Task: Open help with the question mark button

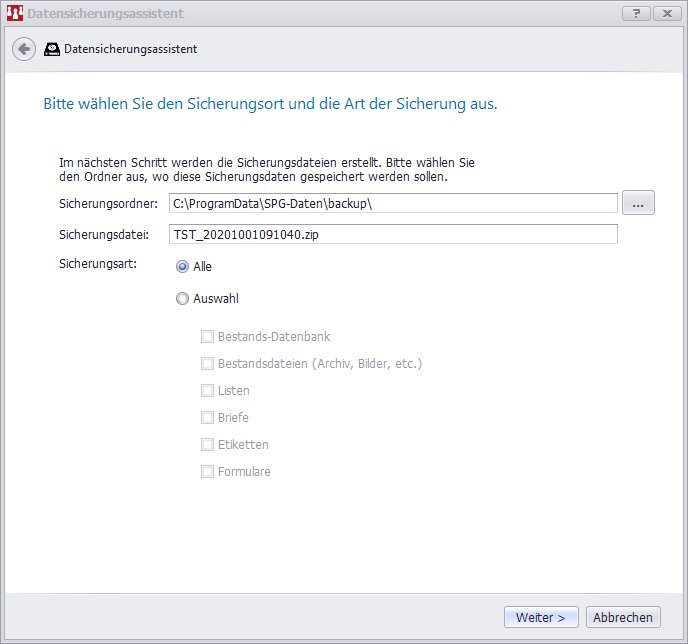Action: coord(636,13)
